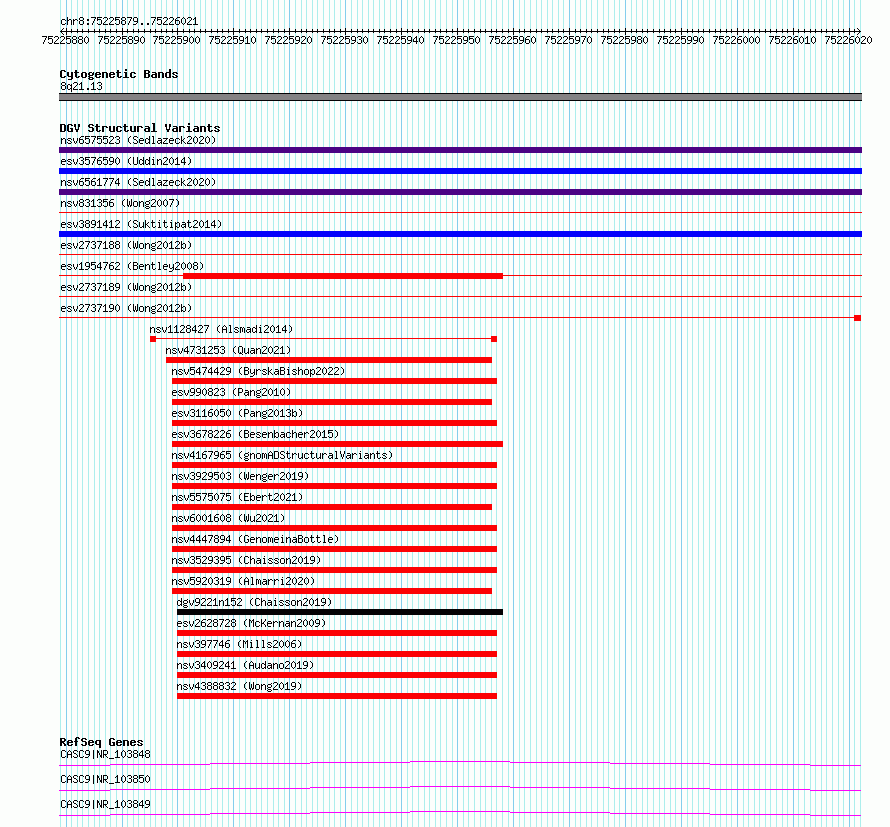
Task: Click the esv1954762 (Bentley2008) label
Action: [132, 266]
